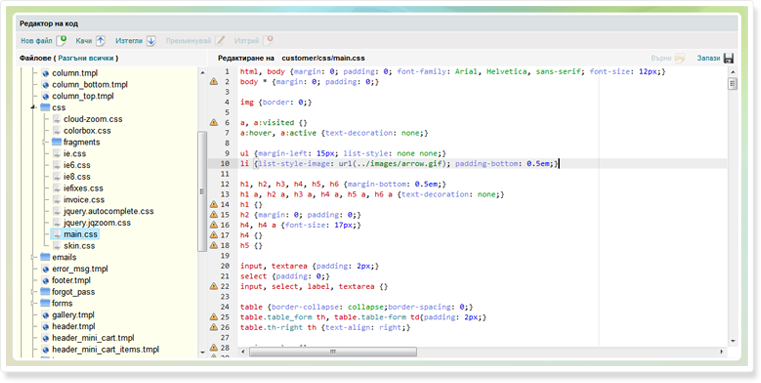
Task: Click the emails folder icon
Action: [x=46, y=257]
